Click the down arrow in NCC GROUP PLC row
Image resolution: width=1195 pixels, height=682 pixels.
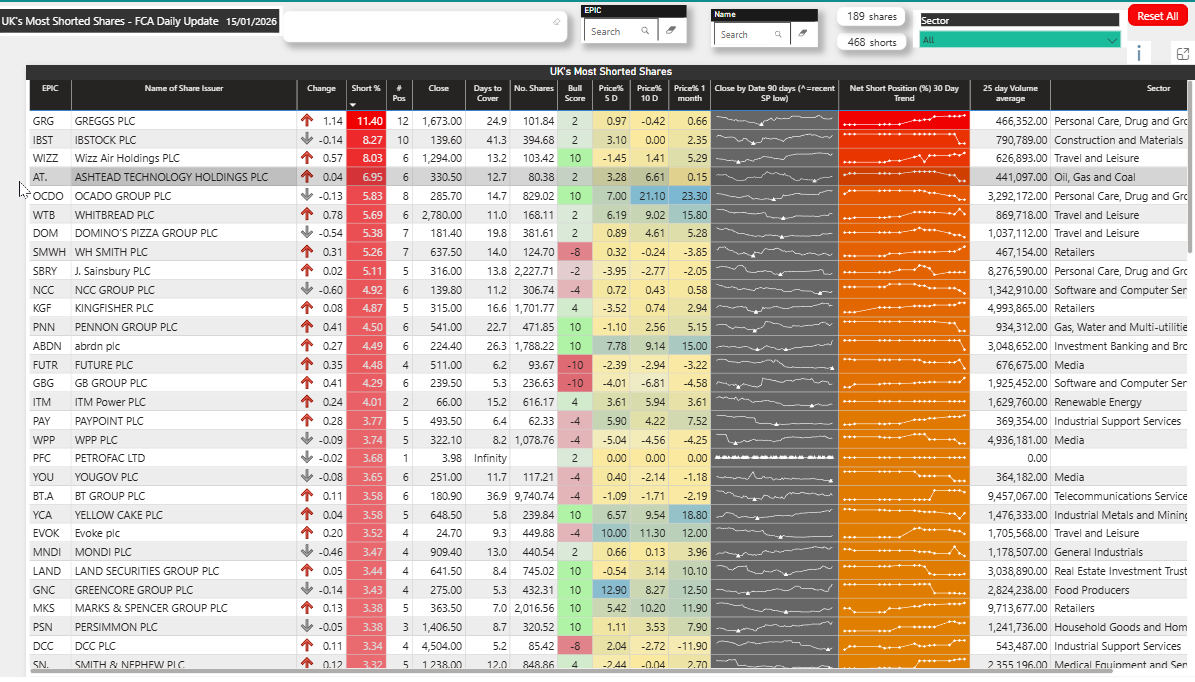307,290
